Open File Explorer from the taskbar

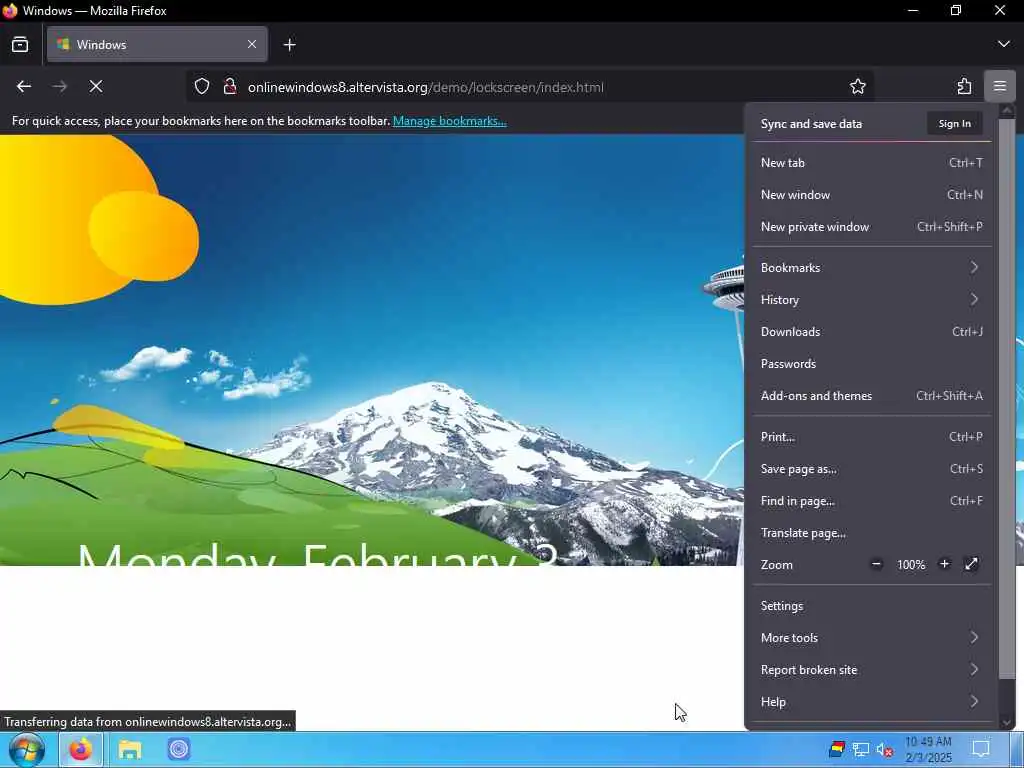130,749
